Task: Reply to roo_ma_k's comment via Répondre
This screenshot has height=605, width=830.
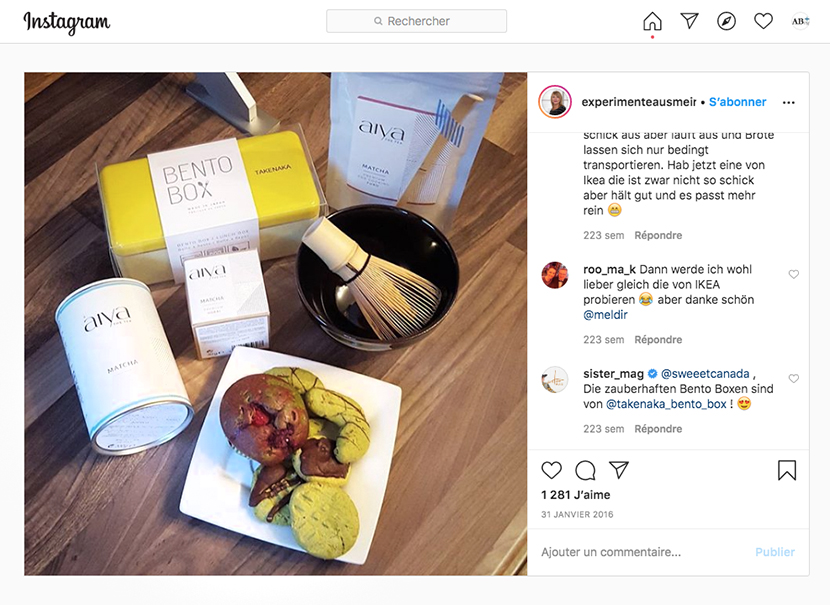Action: point(658,339)
